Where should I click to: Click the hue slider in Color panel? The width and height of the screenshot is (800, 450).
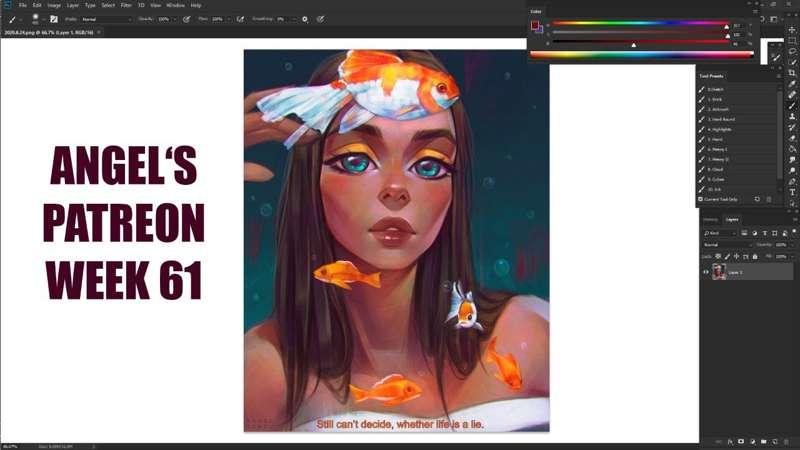pyautogui.click(x=640, y=23)
